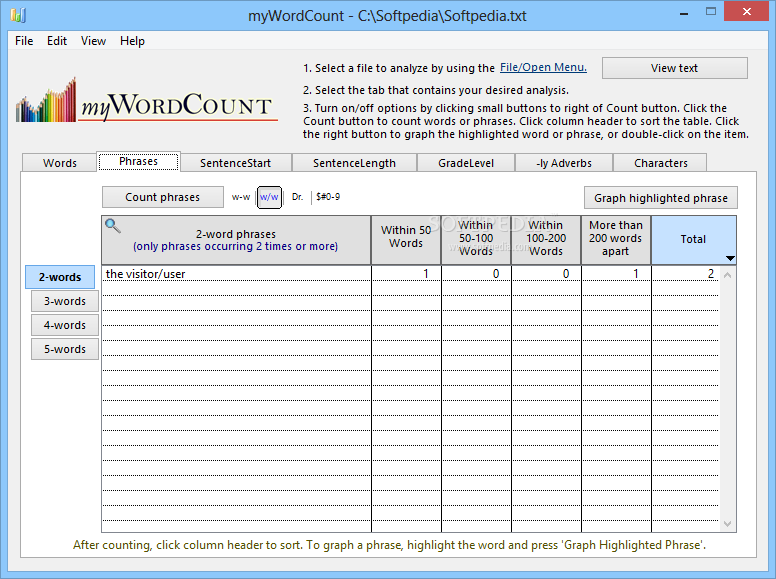Click the sort arrow in the Total column

pos(730,258)
